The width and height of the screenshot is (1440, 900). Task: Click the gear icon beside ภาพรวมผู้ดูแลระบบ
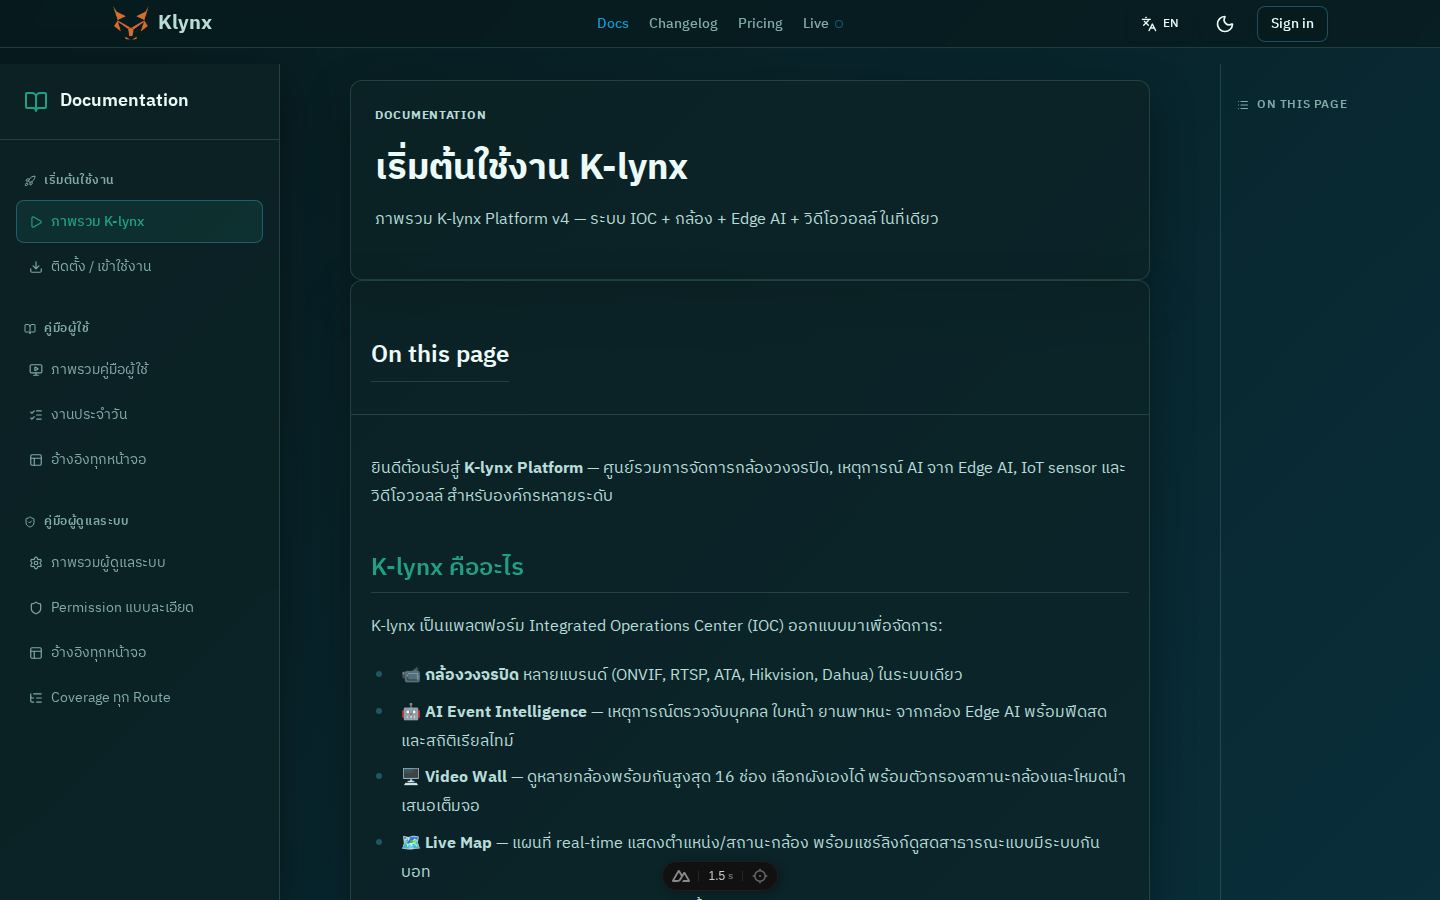tap(36, 563)
